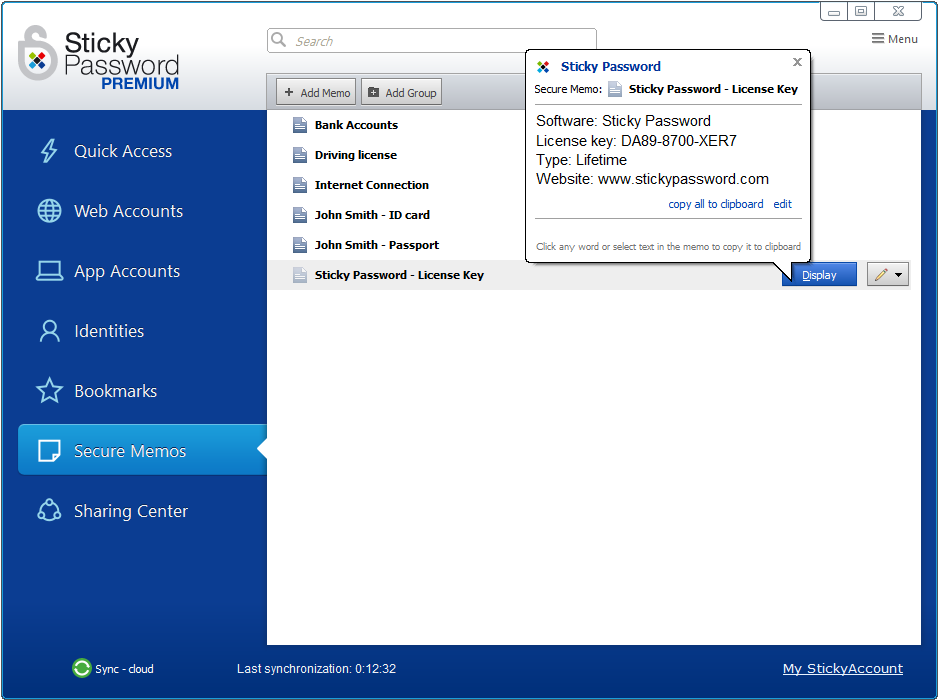This screenshot has height=700, width=938.
Task: Open Identities in the sidebar
Action: pyautogui.click(x=108, y=331)
